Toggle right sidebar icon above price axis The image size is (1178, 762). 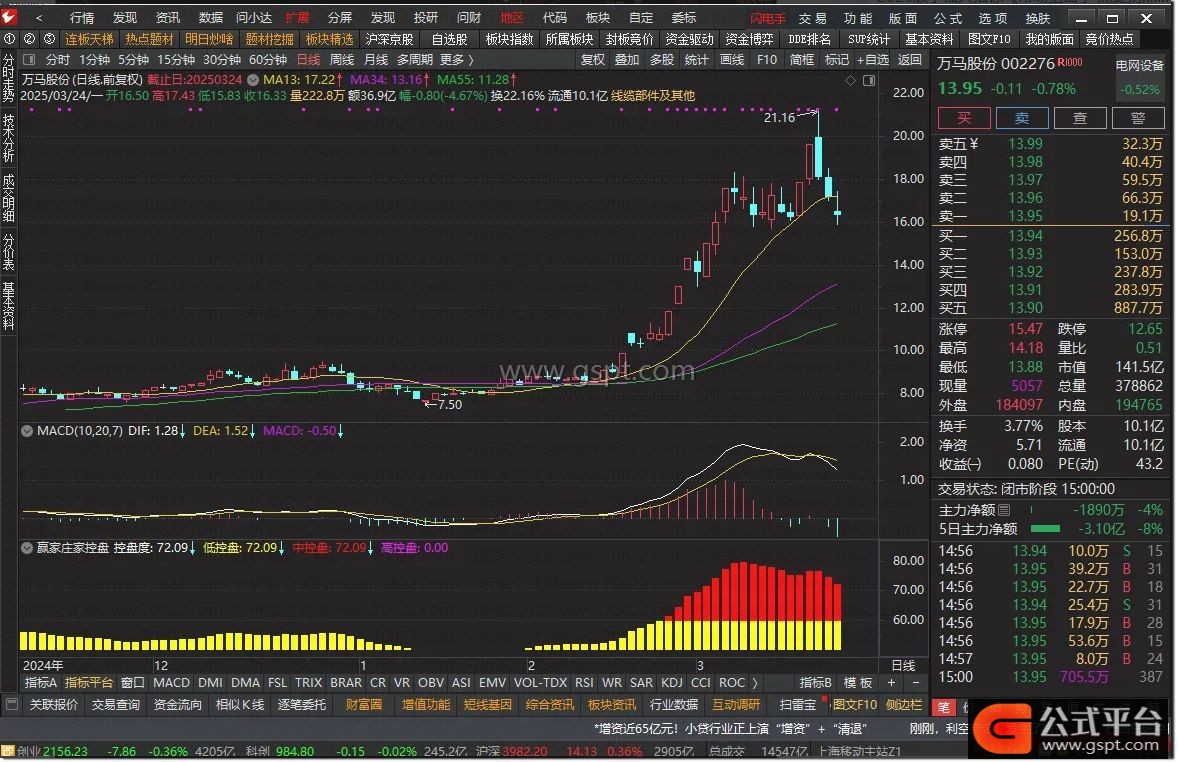868,80
